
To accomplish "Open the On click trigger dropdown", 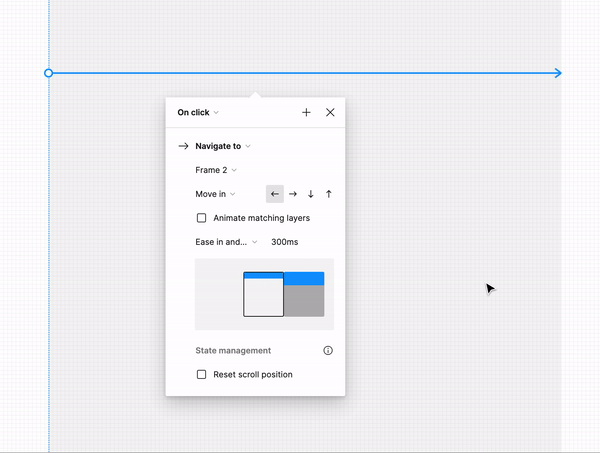I will (198, 113).
